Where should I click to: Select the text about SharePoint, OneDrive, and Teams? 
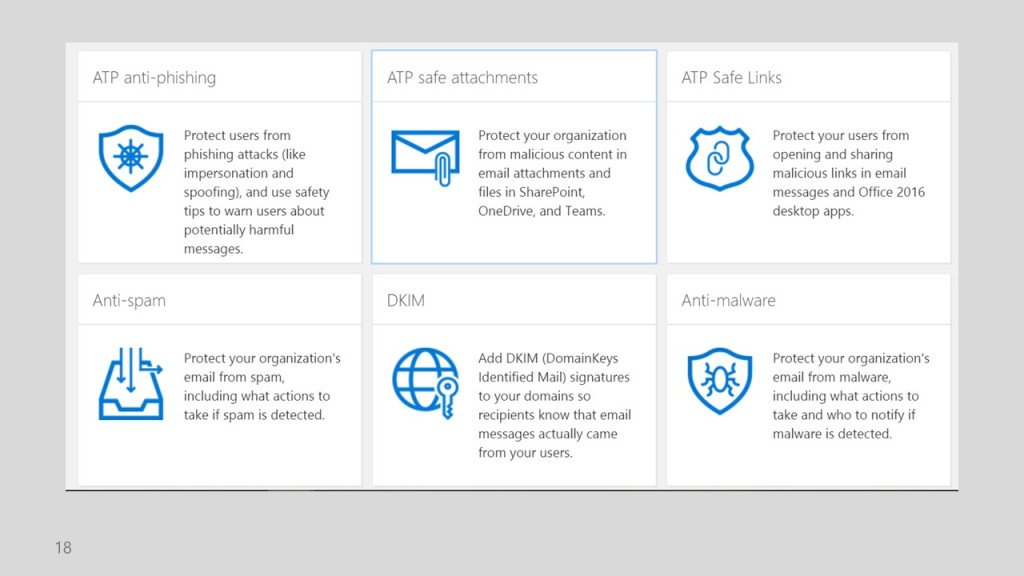(552, 173)
